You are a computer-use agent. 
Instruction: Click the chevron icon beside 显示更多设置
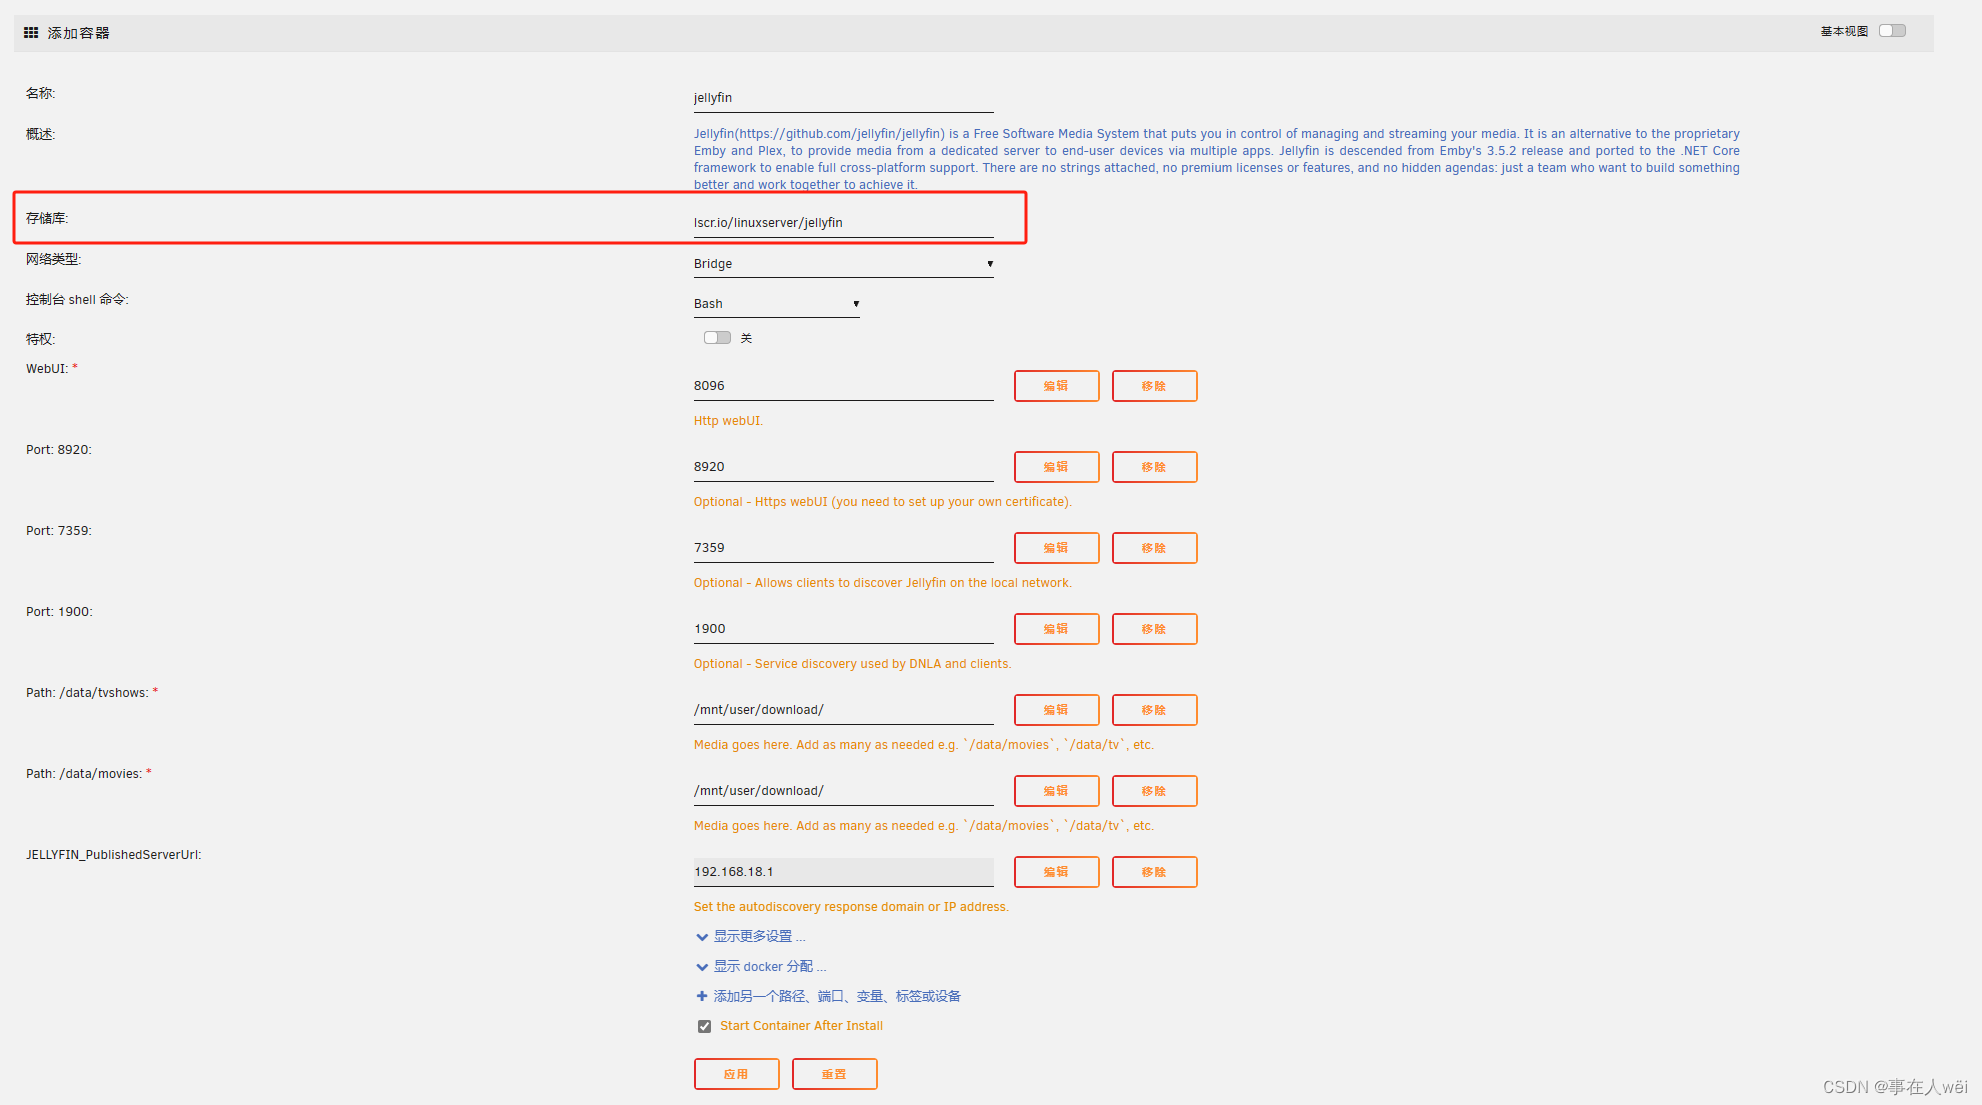(701, 937)
